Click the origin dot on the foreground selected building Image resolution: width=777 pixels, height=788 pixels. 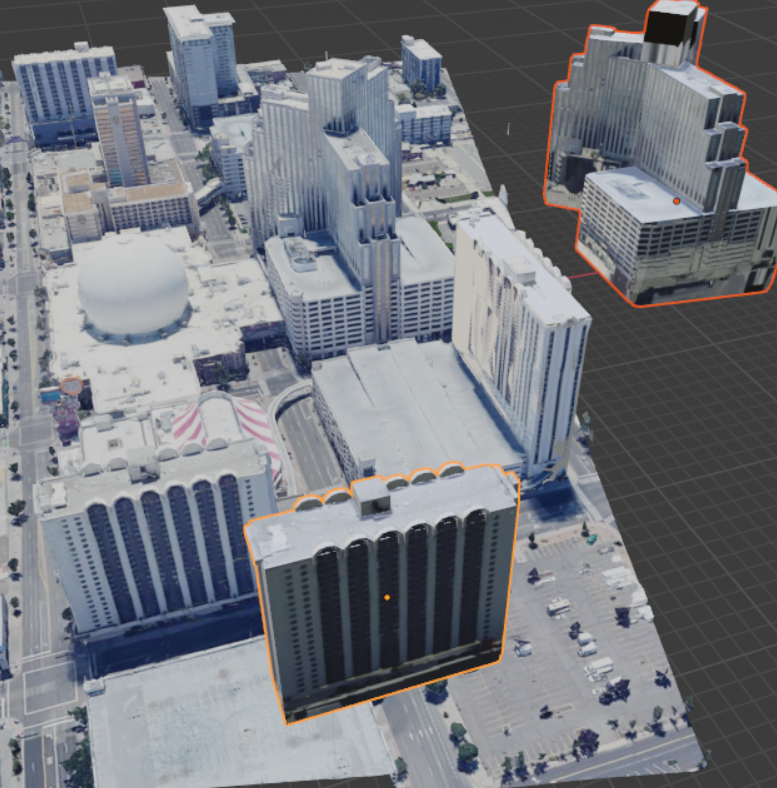click(x=387, y=598)
